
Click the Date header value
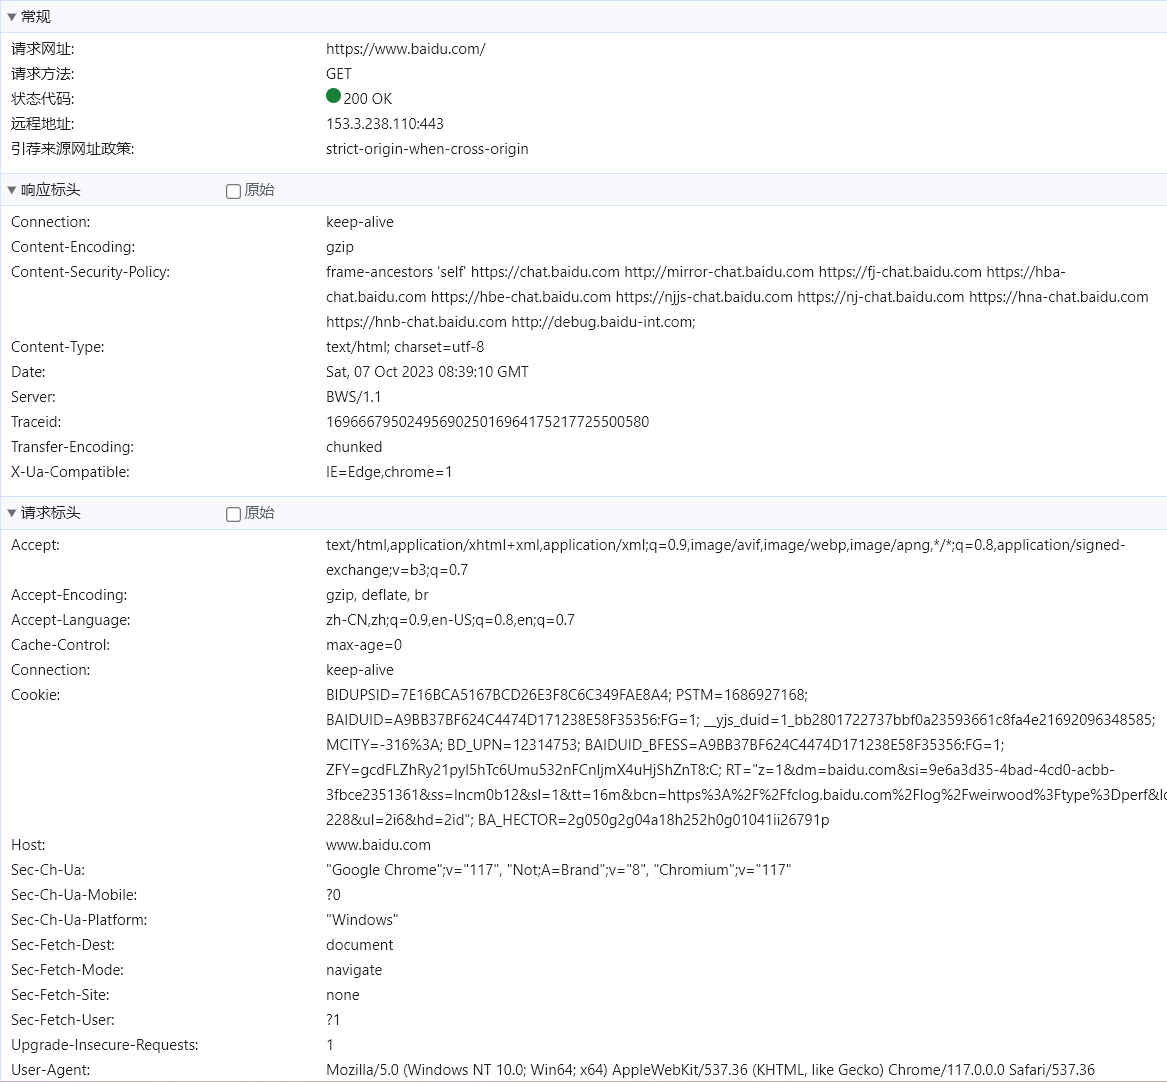(x=427, y=372)
